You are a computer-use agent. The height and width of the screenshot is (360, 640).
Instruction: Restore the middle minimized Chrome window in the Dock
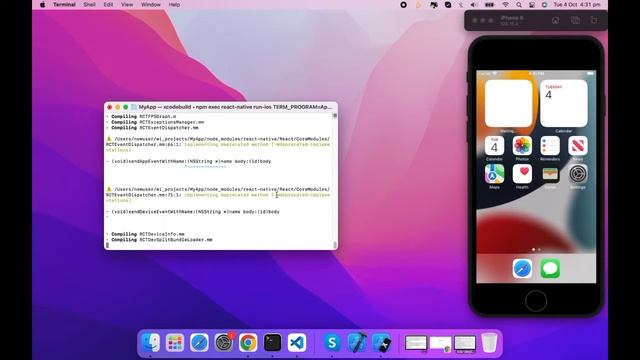pos(440,343)
